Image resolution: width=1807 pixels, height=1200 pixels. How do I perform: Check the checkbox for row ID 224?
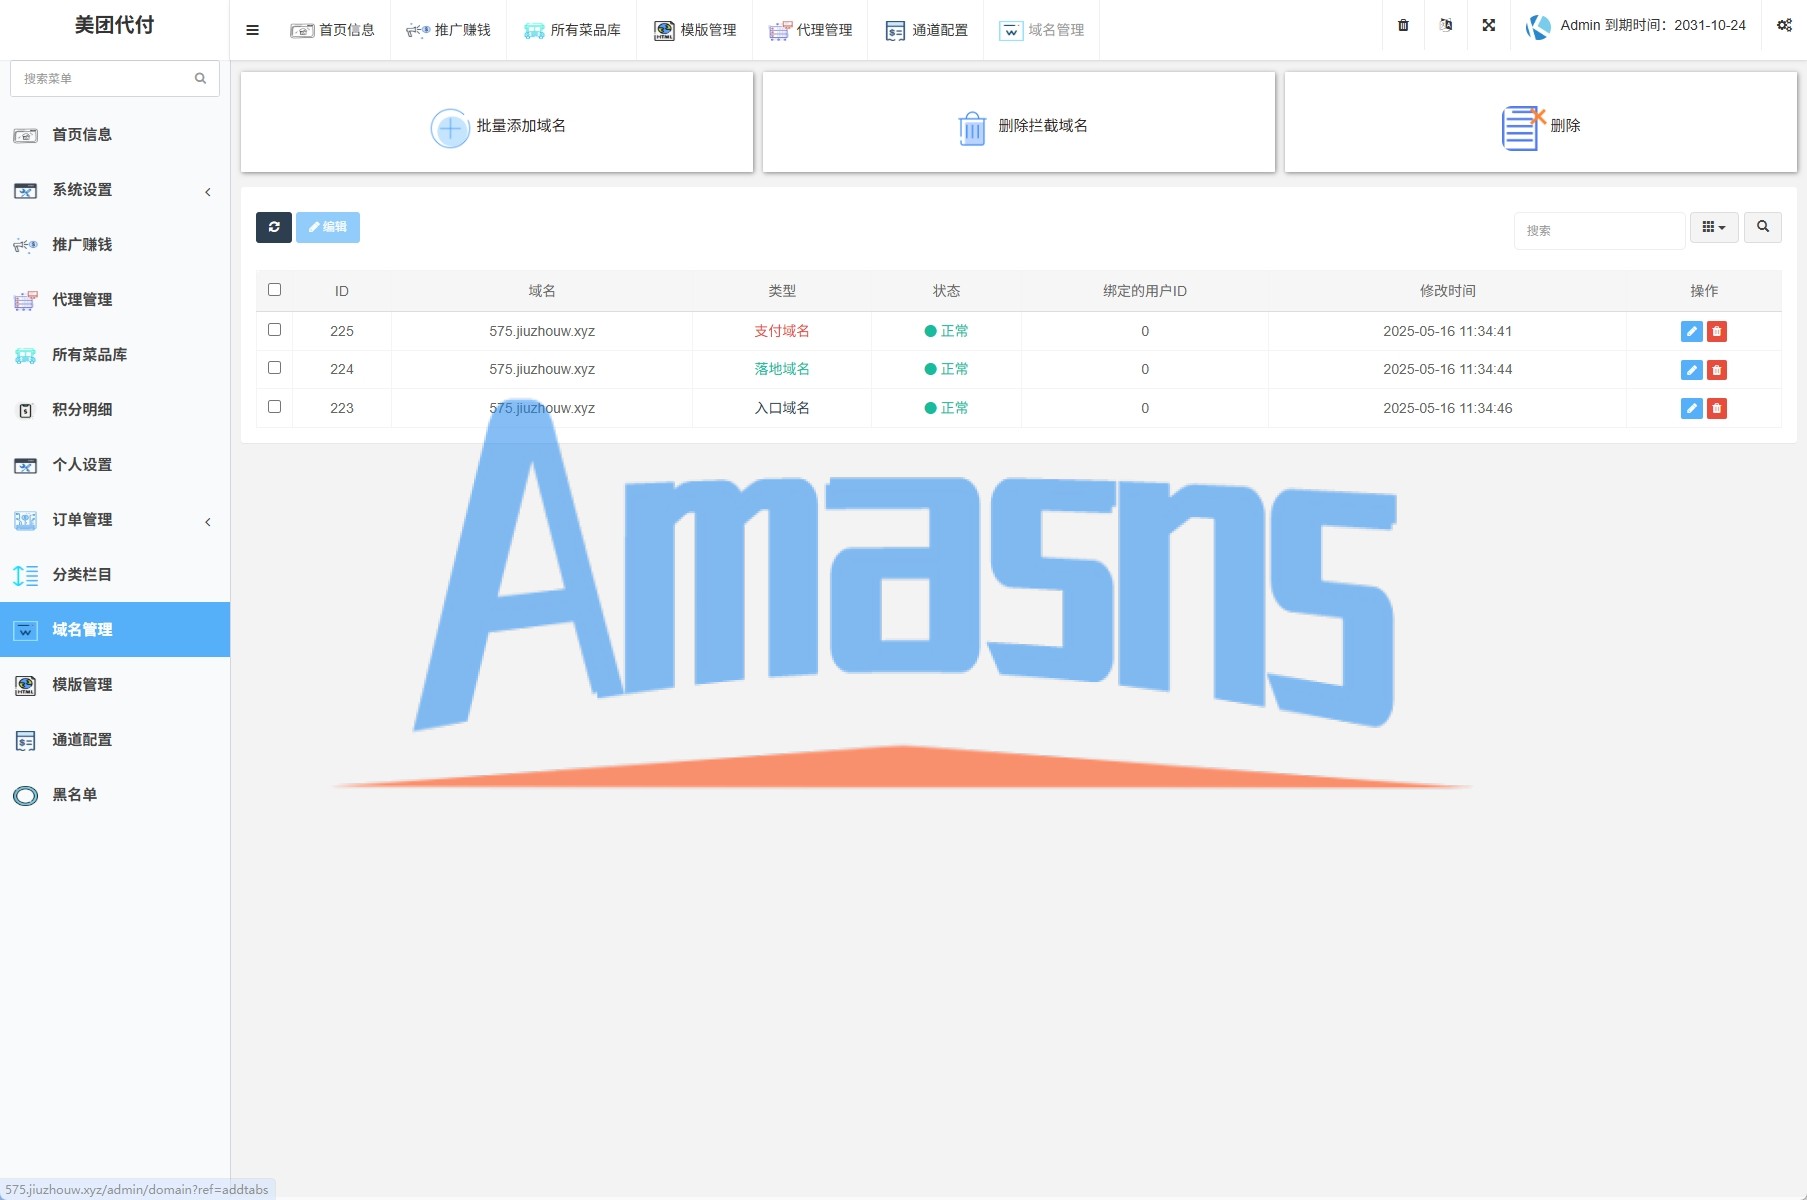tap(274, 368)
